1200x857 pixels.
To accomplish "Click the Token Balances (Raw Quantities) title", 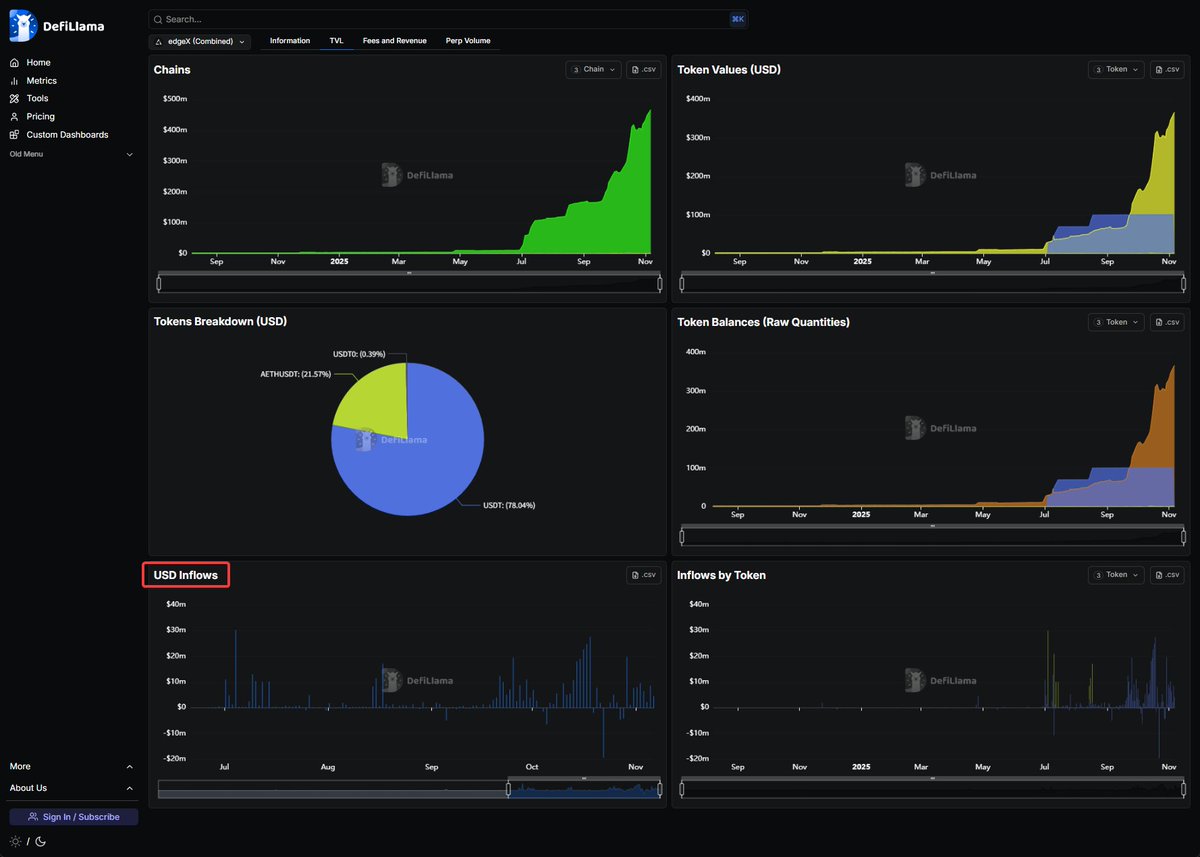I will pos(764,322).
